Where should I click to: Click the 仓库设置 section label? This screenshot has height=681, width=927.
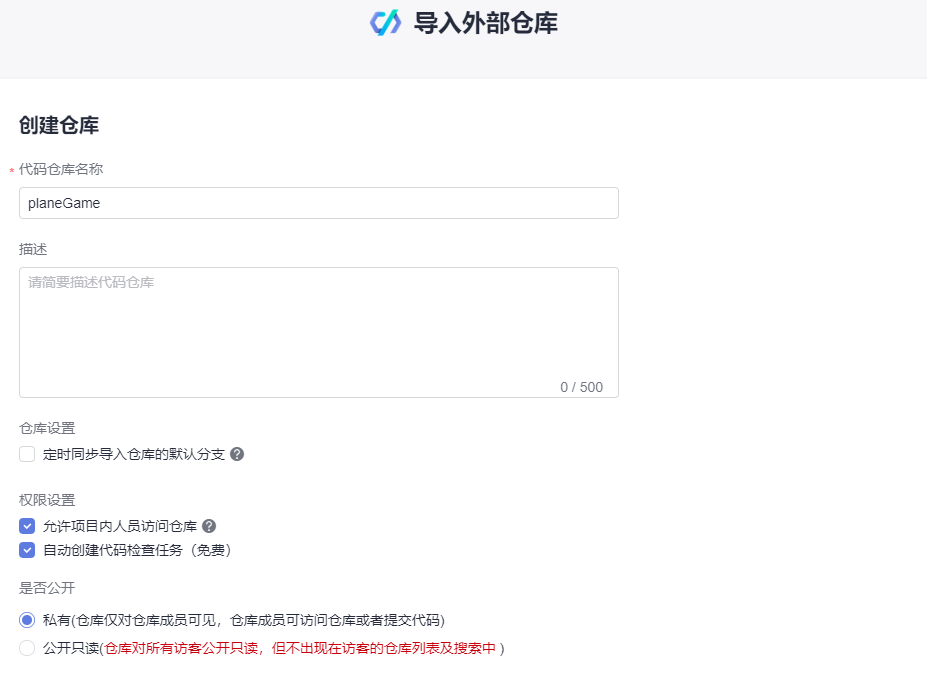pyautogui.click(x=47, y=428)
